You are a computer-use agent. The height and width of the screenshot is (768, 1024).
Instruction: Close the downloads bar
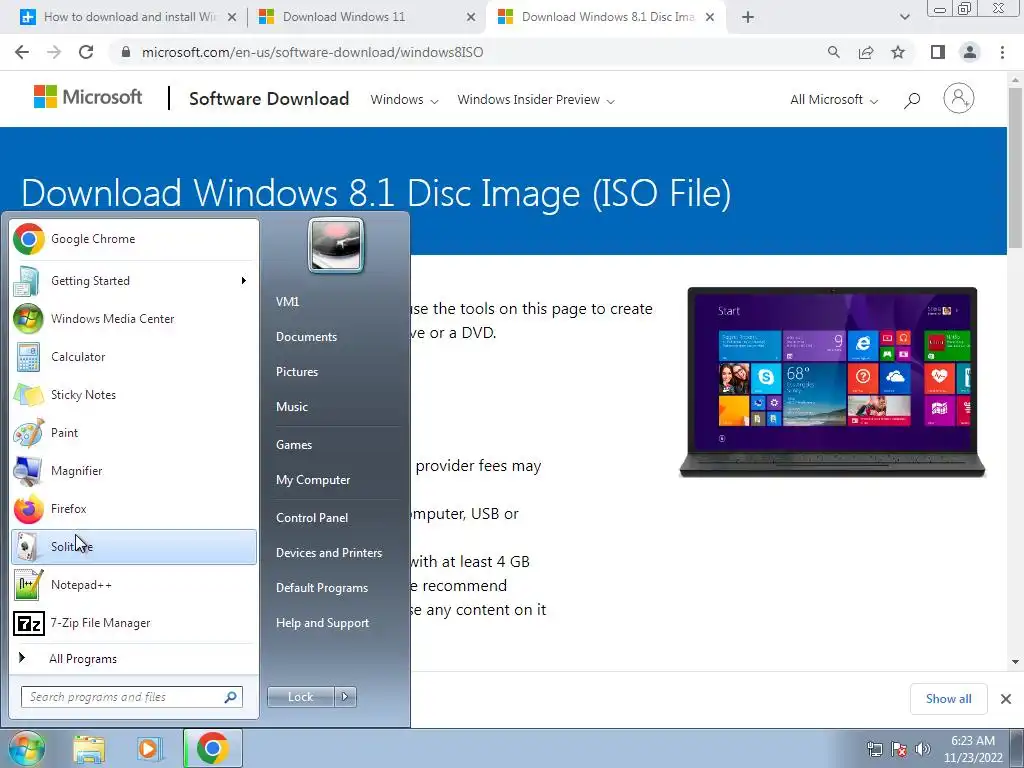[1006, 699]
